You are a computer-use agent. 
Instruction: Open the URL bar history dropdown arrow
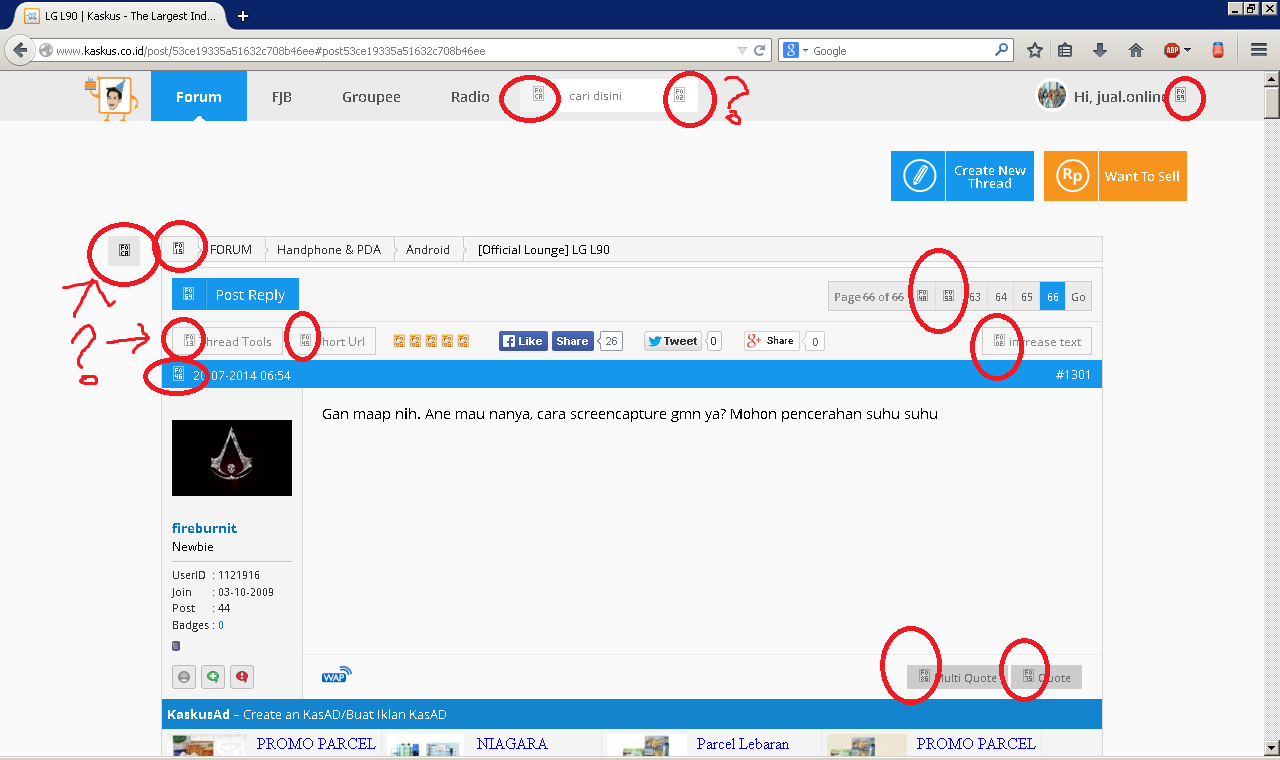pyautogui.click(x=742, y=50)
